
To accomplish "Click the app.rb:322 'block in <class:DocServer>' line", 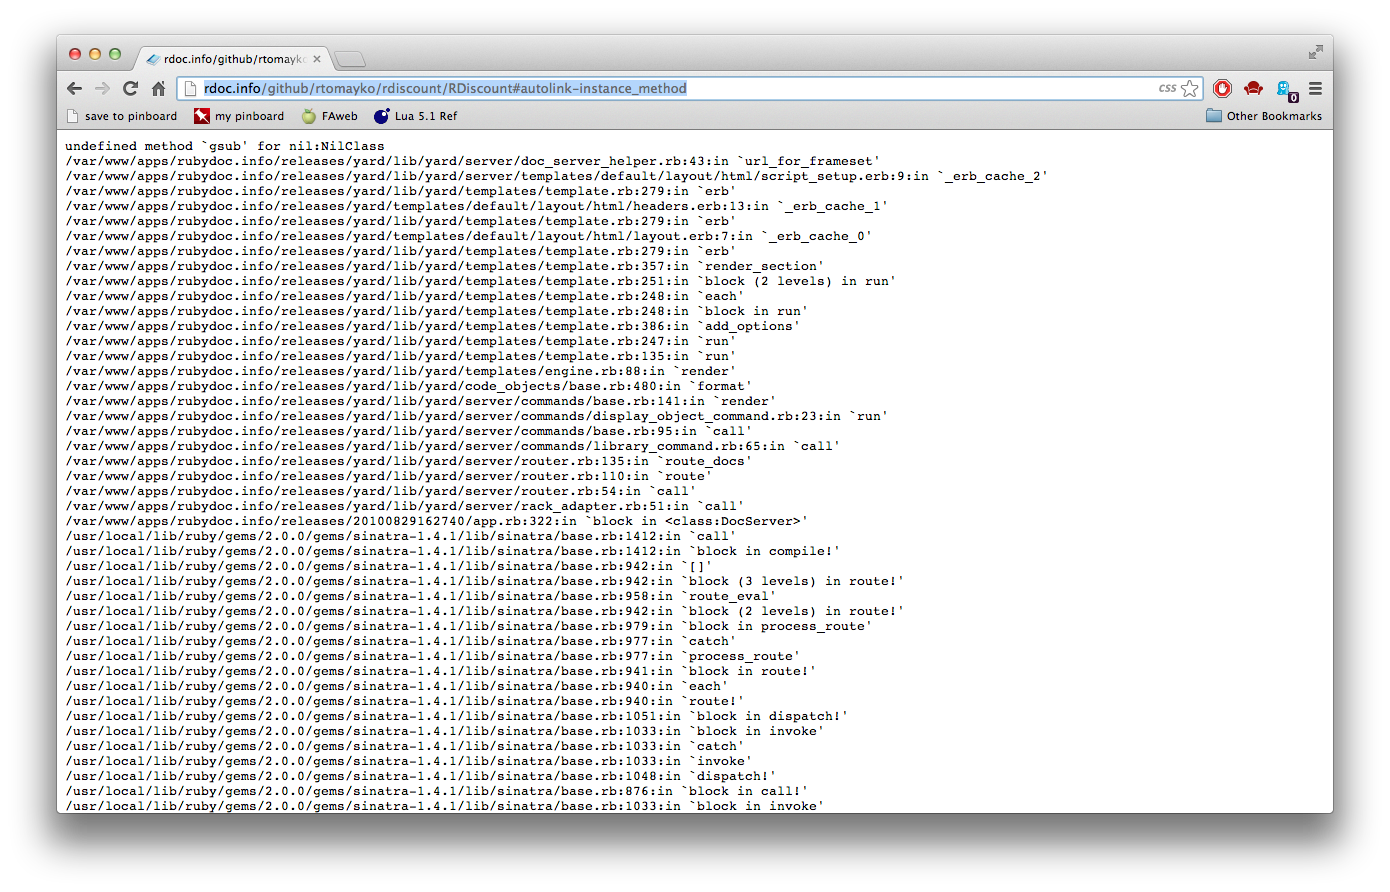I will [x=437, y=521].
